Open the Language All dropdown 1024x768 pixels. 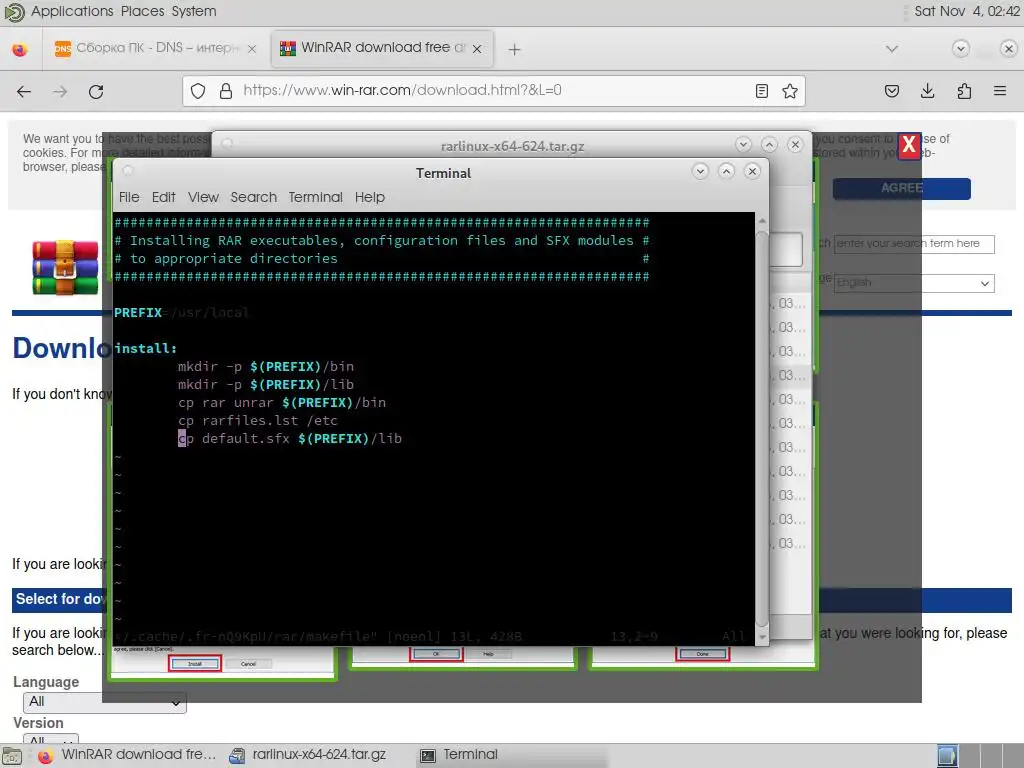[104, 702]
